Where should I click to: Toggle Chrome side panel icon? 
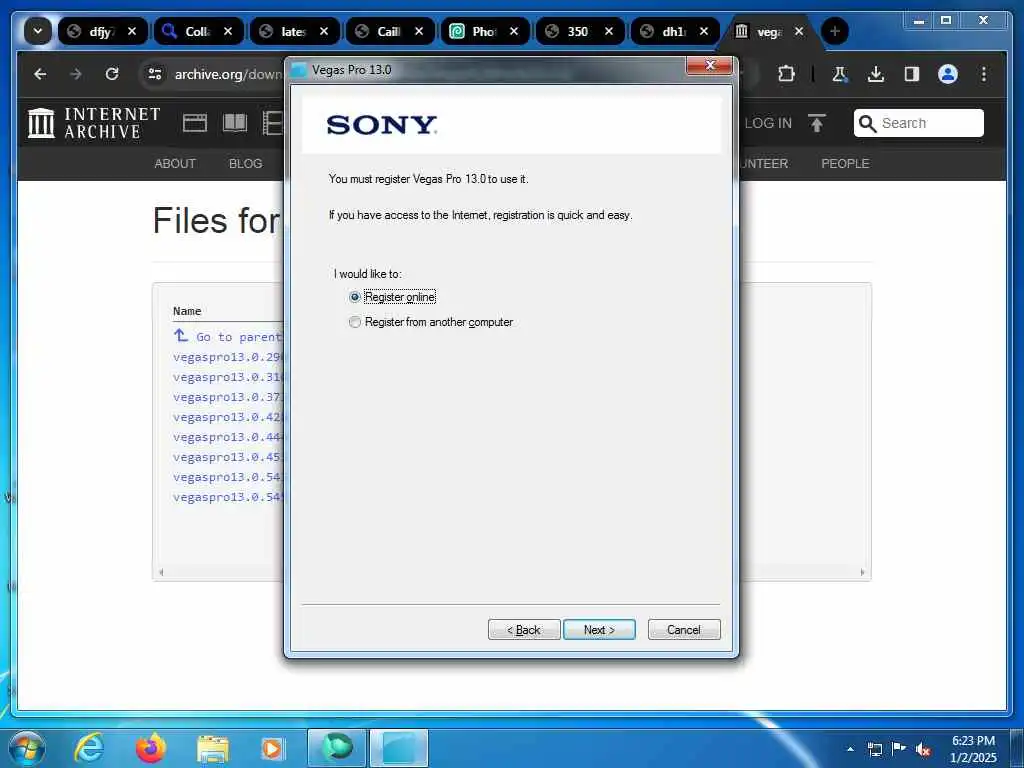click(912, 74)
